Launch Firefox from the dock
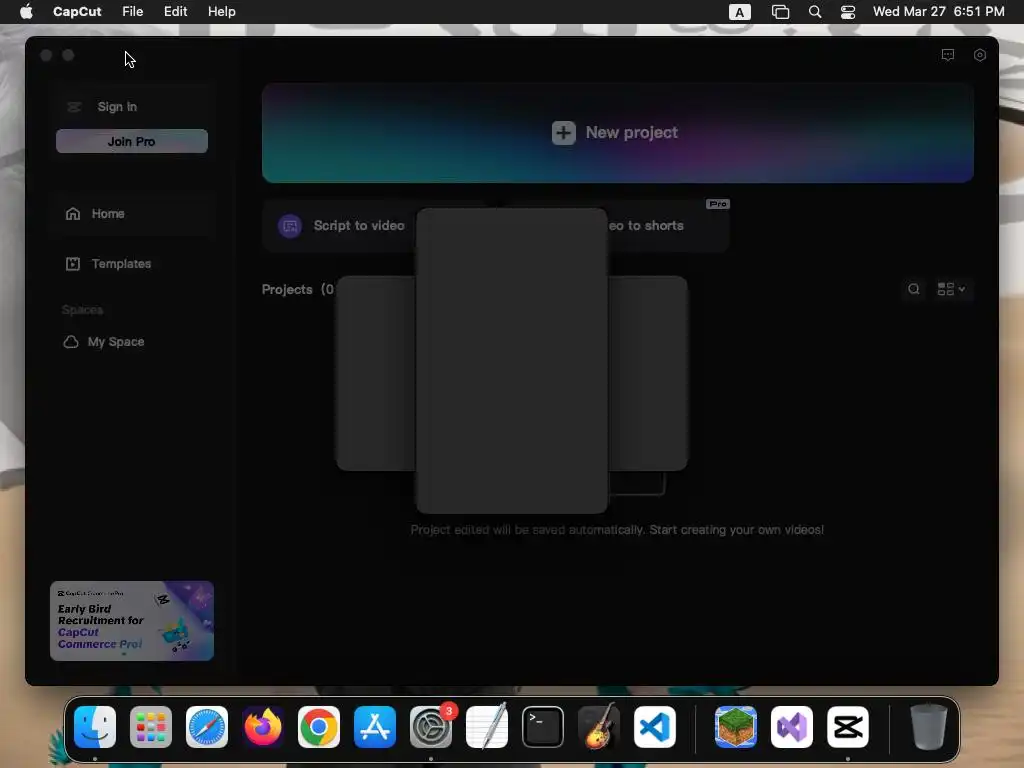 pyautogui.click(x=263, y=727)
